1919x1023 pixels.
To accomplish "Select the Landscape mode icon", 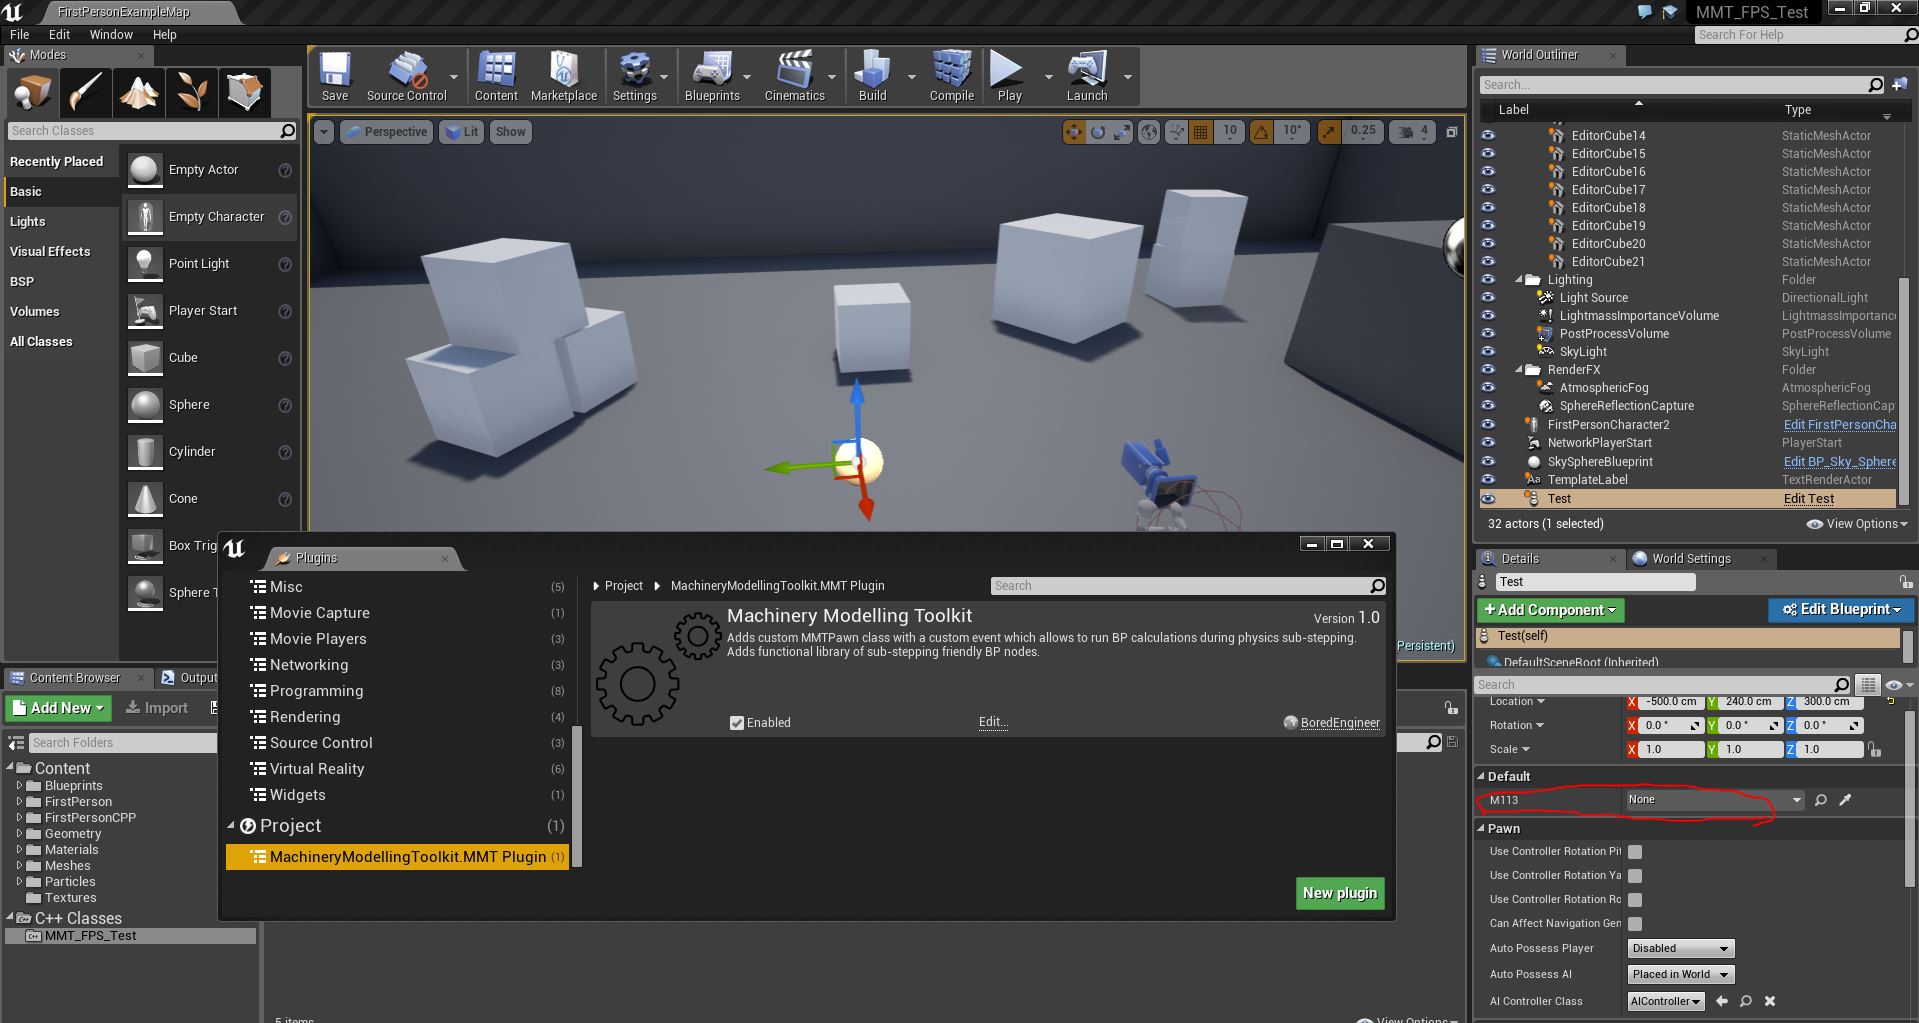I will point(139,92).
